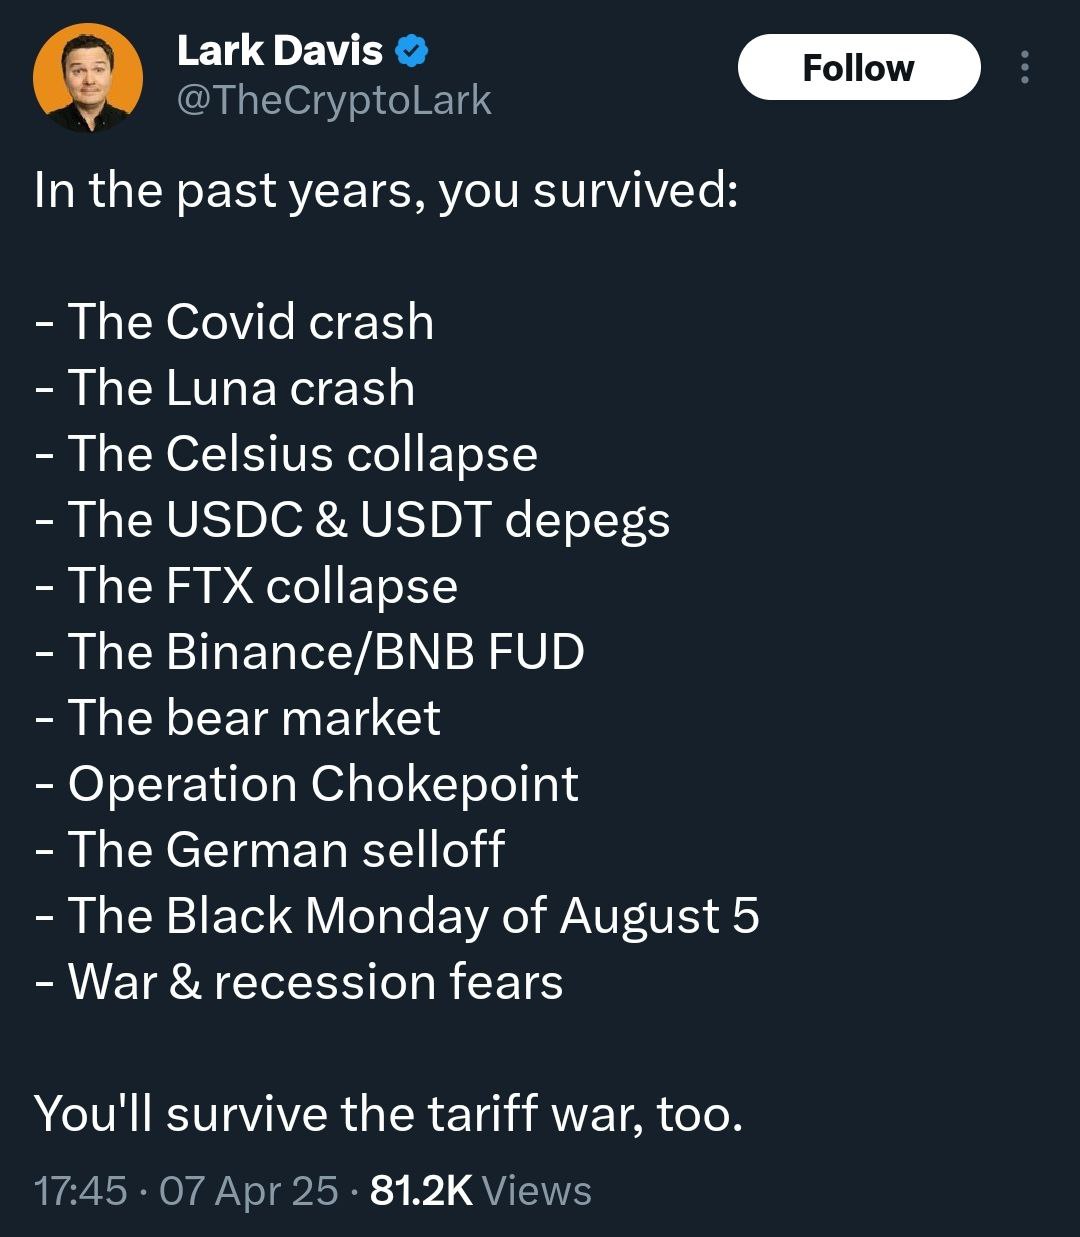1080x1237 pixels.
Task: Click the "The Covid crash" line
Action: click(234, 322)
